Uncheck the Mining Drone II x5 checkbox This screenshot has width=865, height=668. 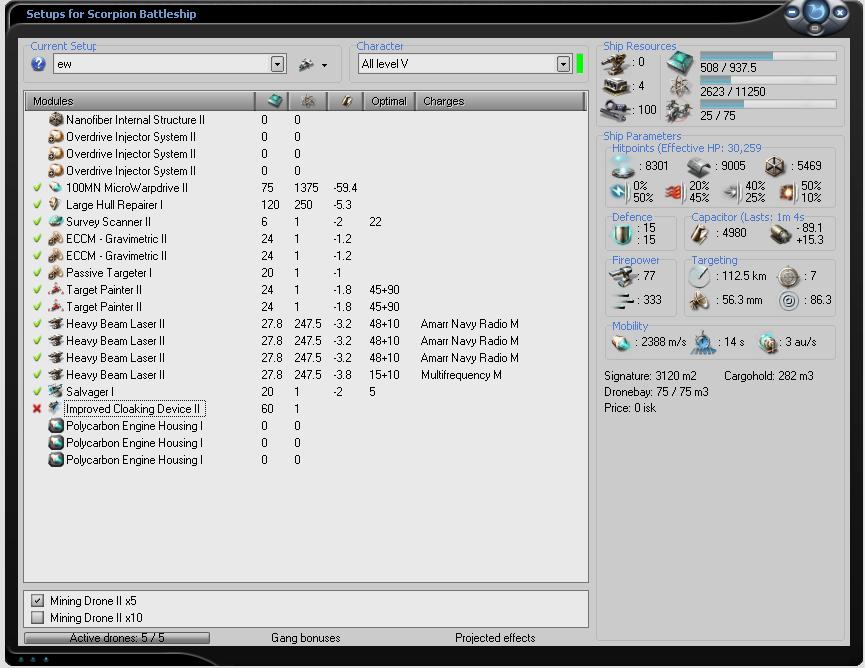[38, 600]
